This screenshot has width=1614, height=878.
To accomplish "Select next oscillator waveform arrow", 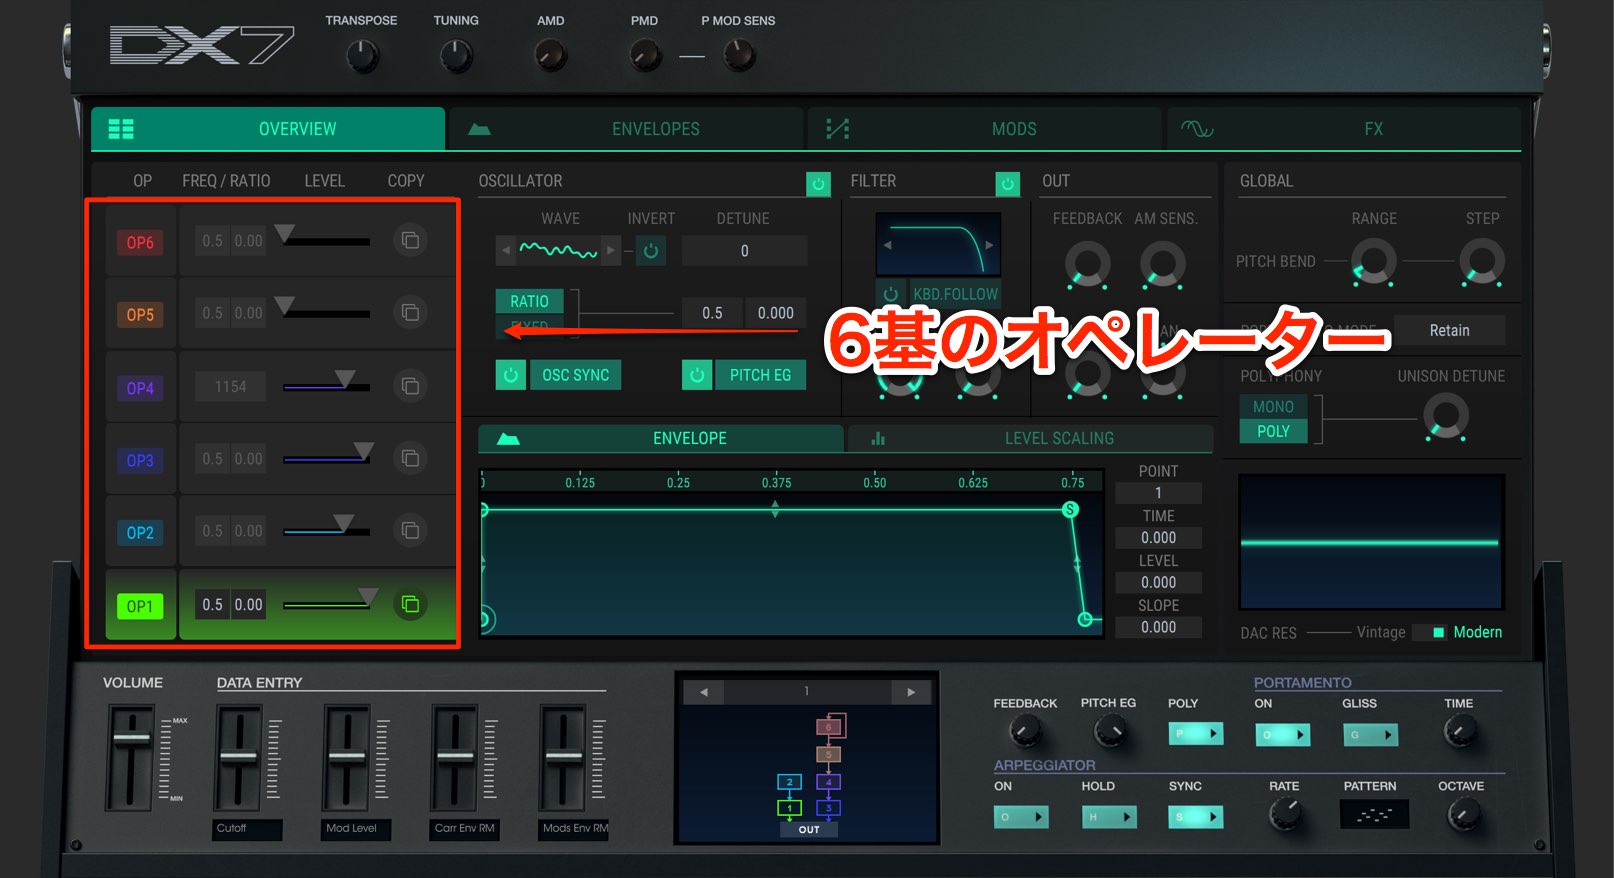I will tap(611, 251).
